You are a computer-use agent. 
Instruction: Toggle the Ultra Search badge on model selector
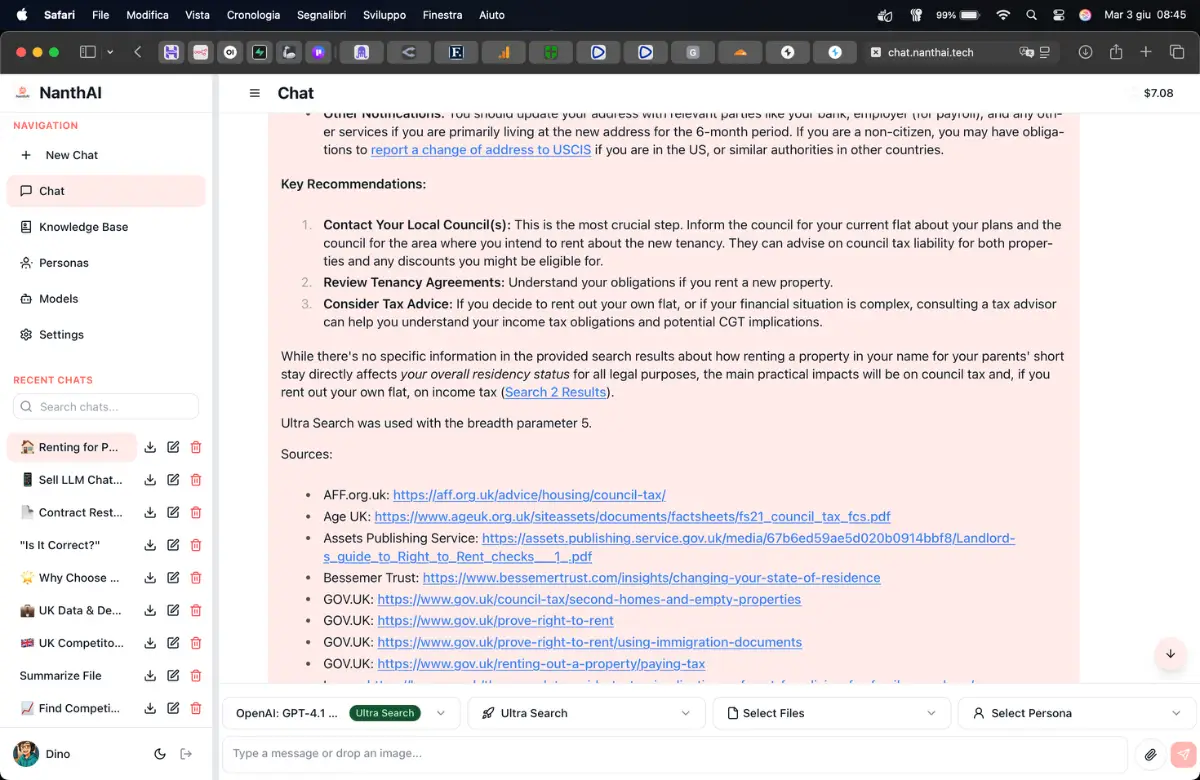click(x=385, y=713)
